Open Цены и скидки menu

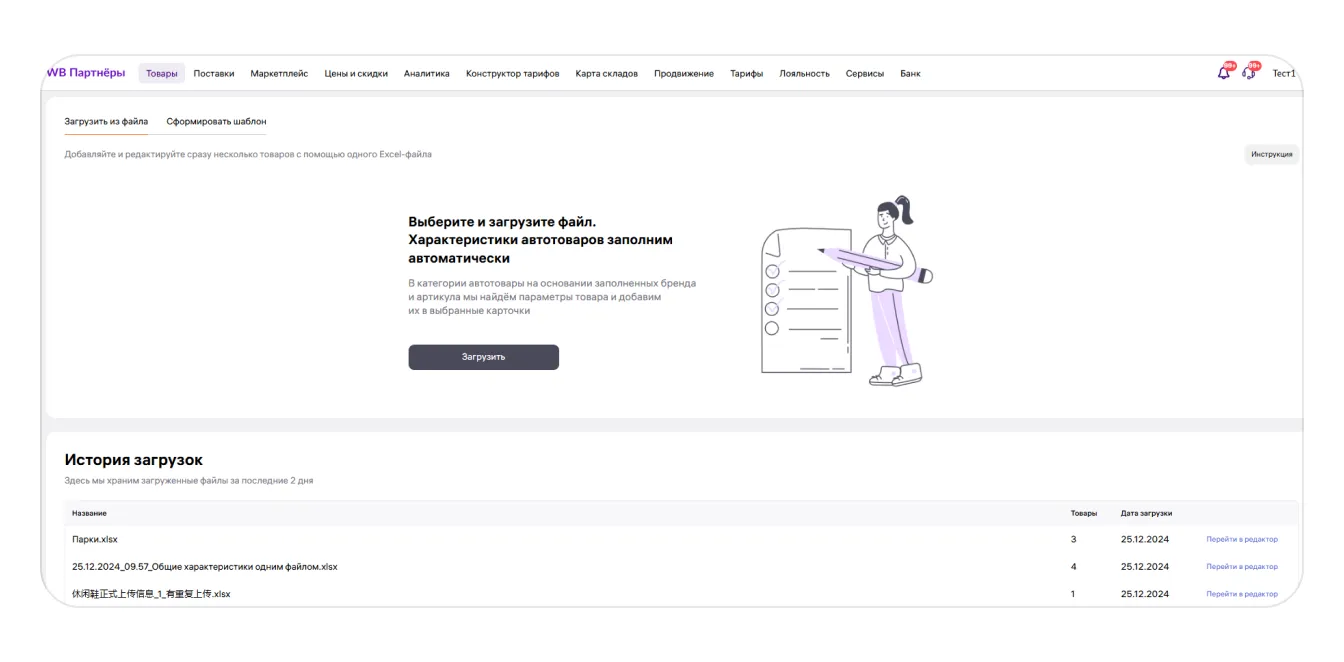point(356,73)
